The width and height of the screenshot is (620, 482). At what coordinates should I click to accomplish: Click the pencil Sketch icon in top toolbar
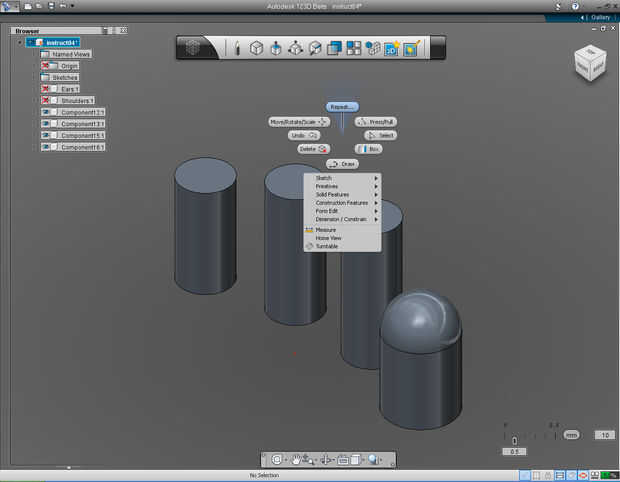pyautogui.click(x=237, y=47)
